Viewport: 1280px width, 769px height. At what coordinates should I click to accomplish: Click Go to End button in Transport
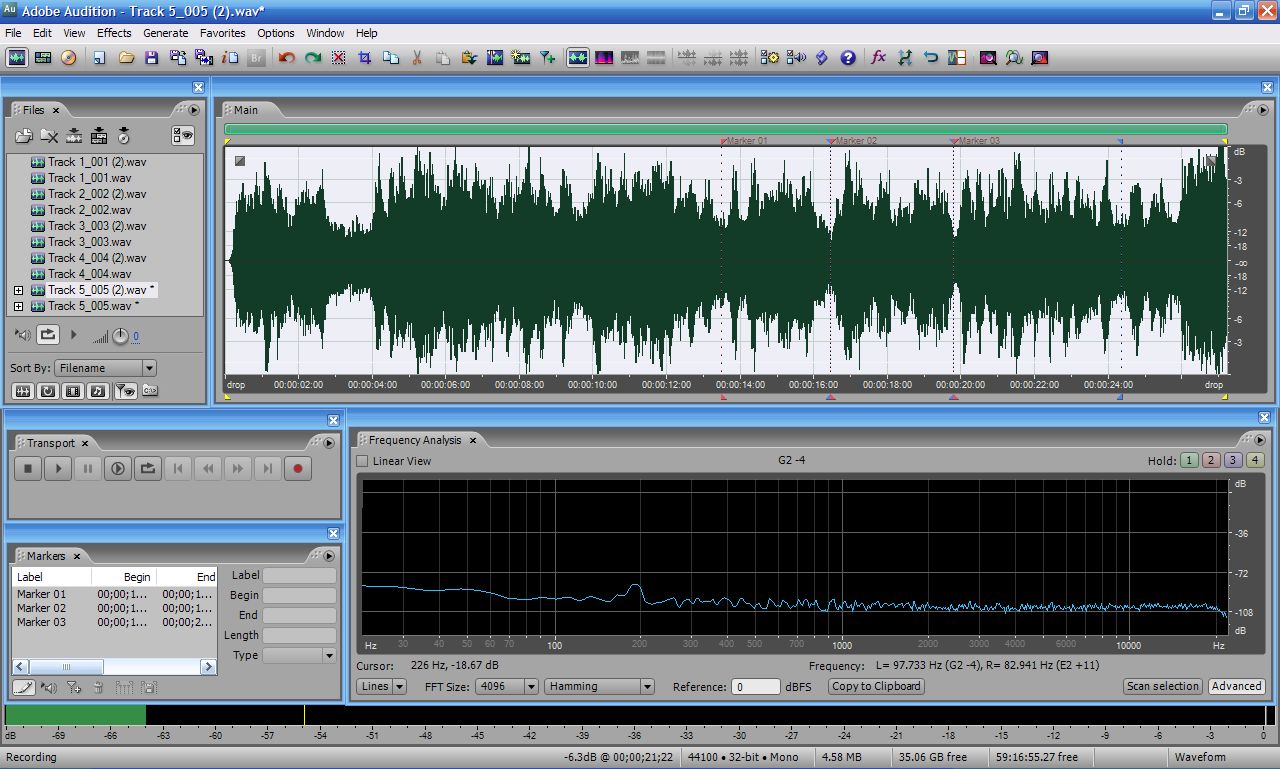tap(267, 468)
